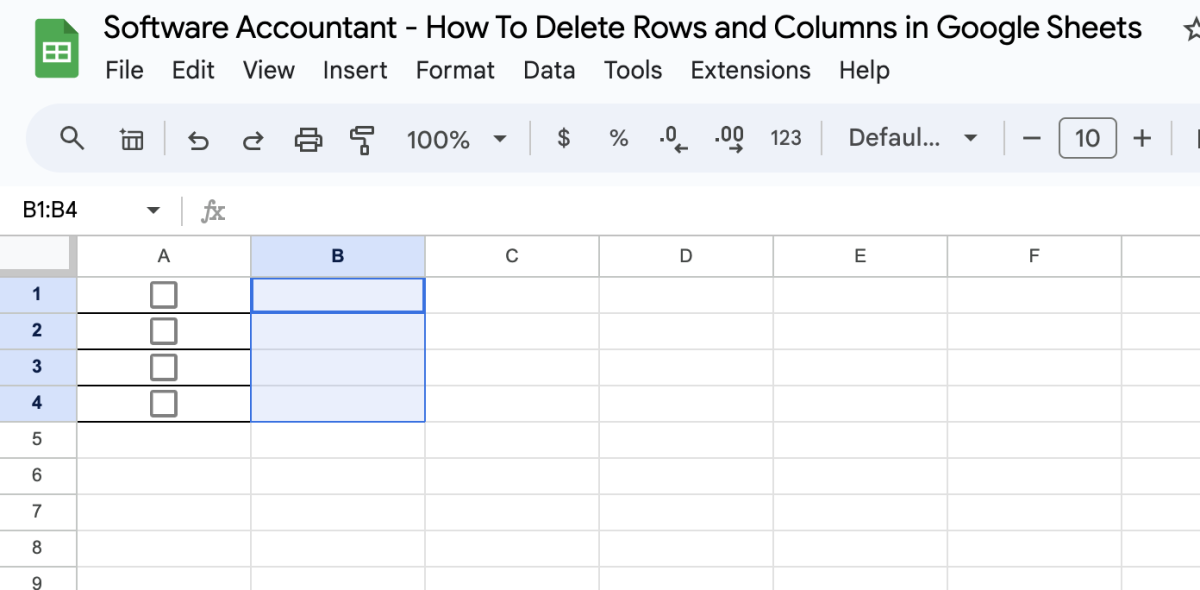Click the document title text
Image resolution: width=1200 pixels, height=590 pixels.
coord(622,28)
